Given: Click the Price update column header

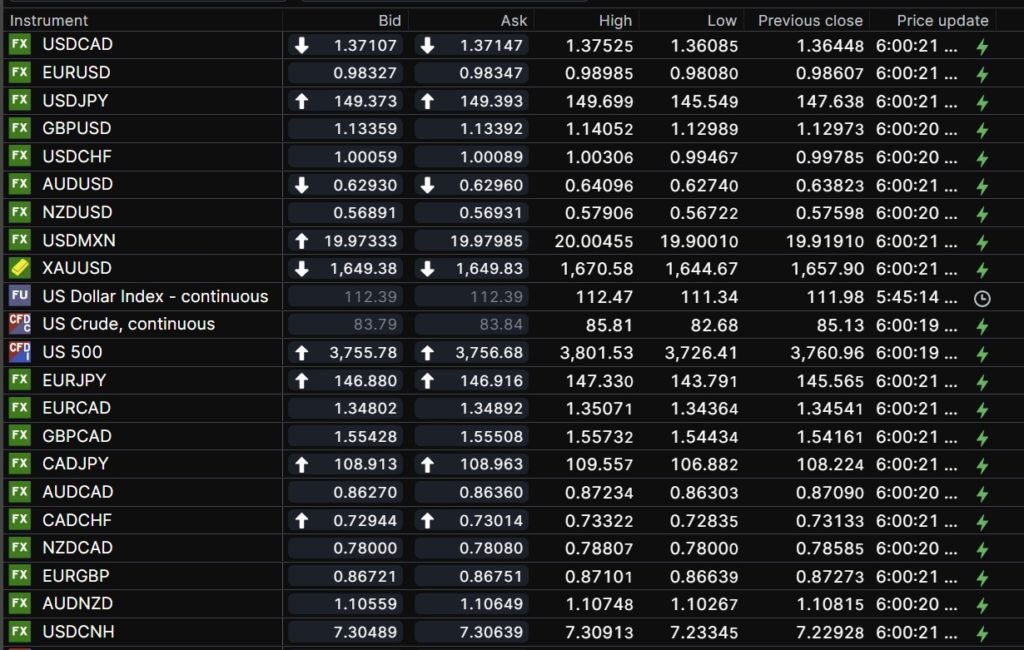Looking at the screenshot, I should pyautogui.click(x=942, y=20).
